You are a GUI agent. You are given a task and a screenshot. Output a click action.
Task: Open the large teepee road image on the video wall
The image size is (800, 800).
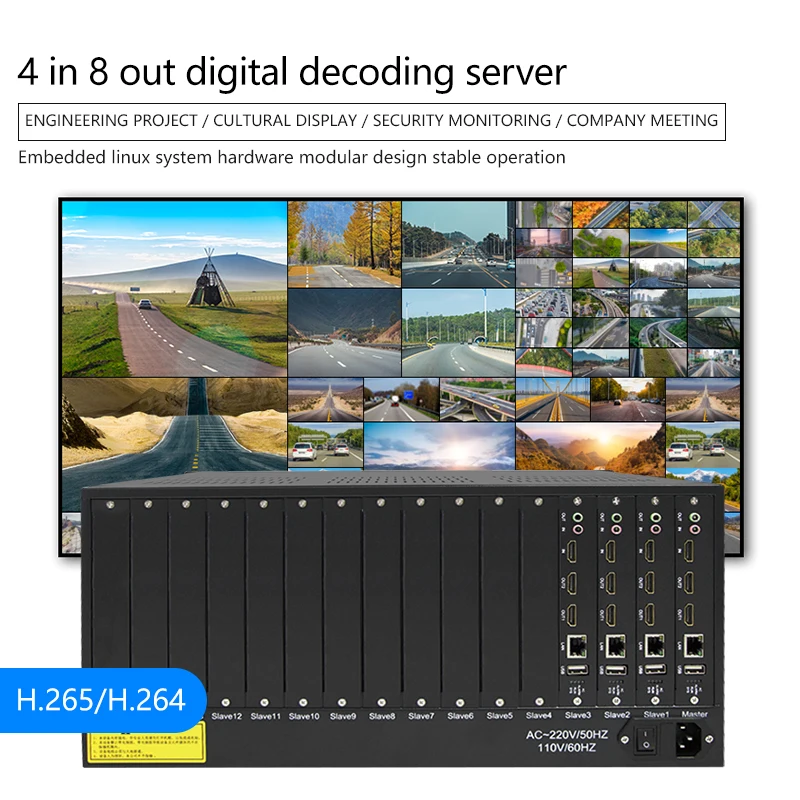pyautogui.click(x=174, y=289)
